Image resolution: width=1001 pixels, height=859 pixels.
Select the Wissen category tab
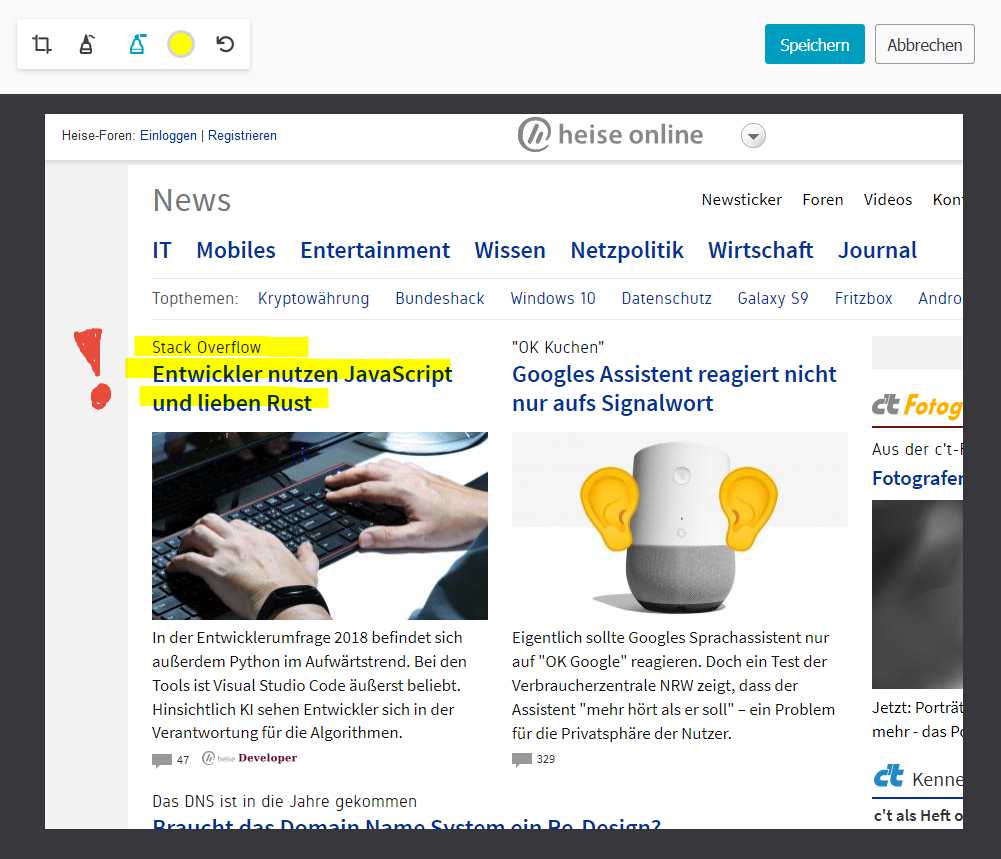[509, 250]
